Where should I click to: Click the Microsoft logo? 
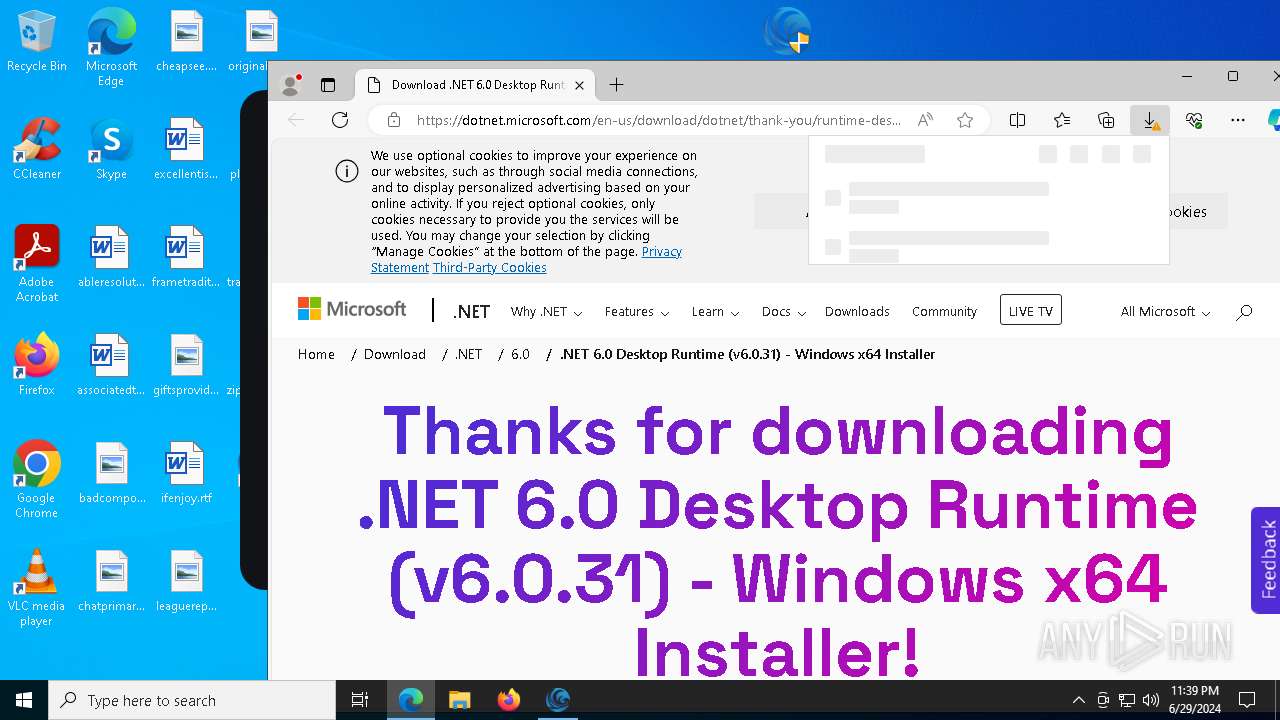pyautogui.click(x=352, y=310)
